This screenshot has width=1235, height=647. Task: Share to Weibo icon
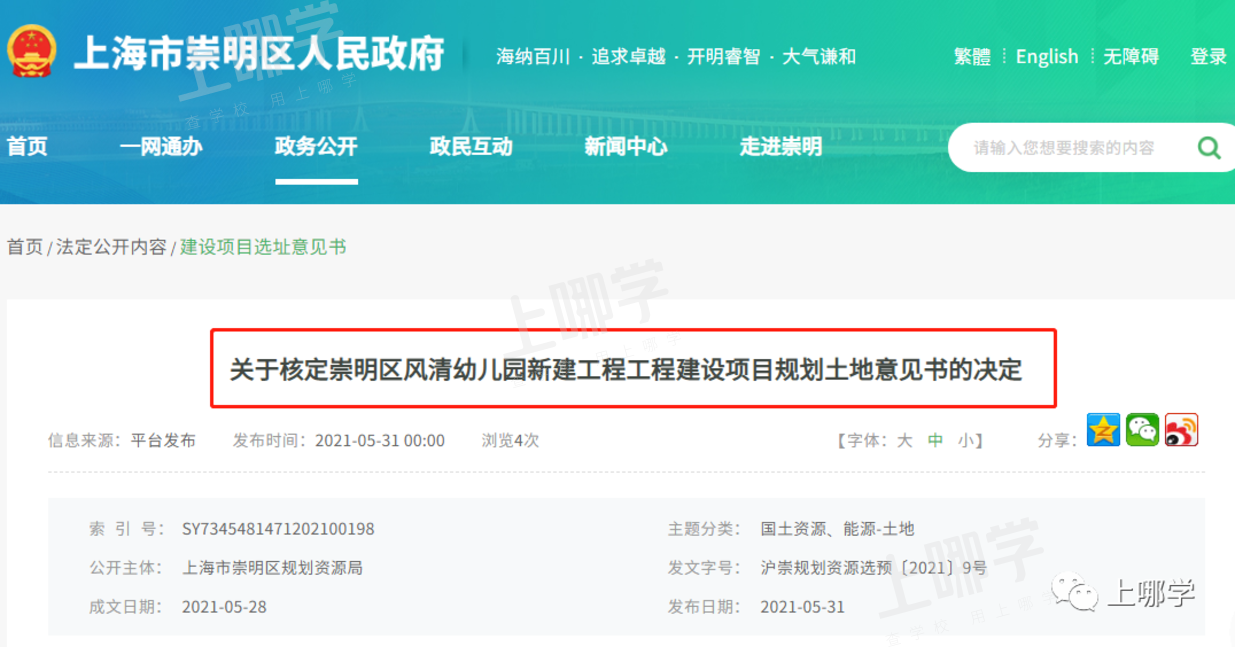(x=1181, y=430)
